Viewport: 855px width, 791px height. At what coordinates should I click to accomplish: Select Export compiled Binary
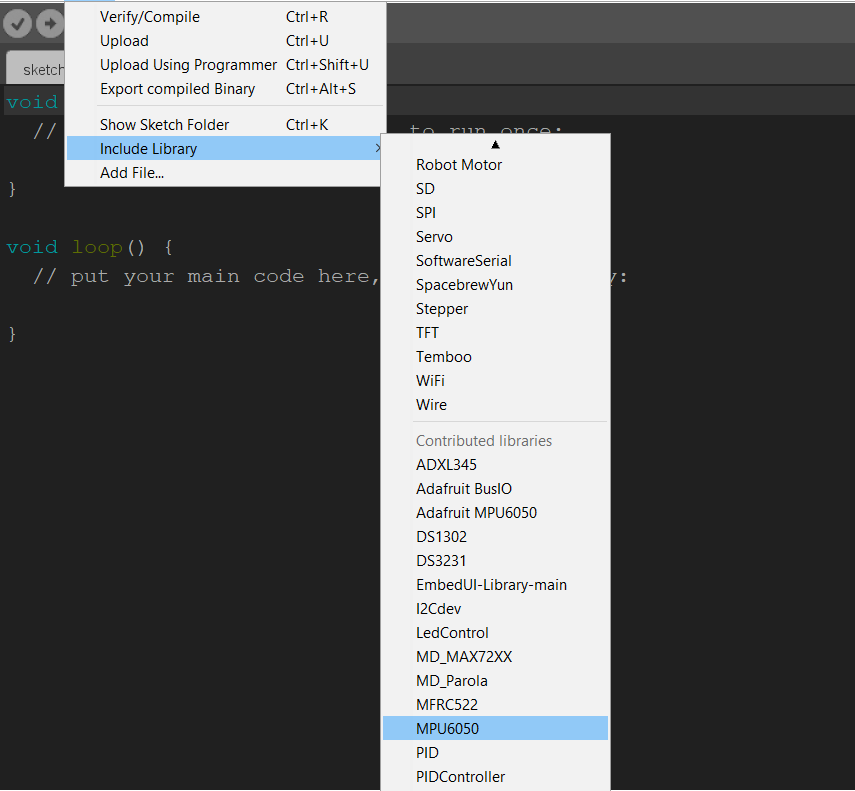pos(225,89)
